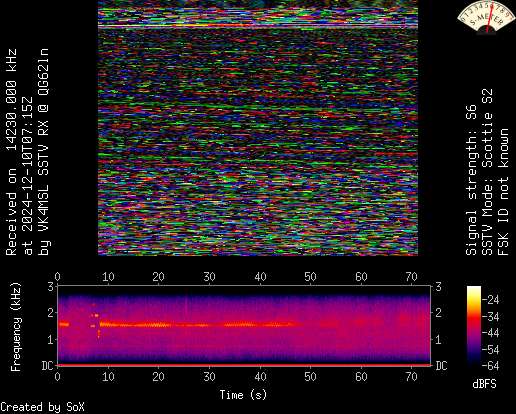This screenshot has height=414, width=516.
Task: Click the timestamp 2024-12-10T07:15Z text
Action: (x=28, y=176)
